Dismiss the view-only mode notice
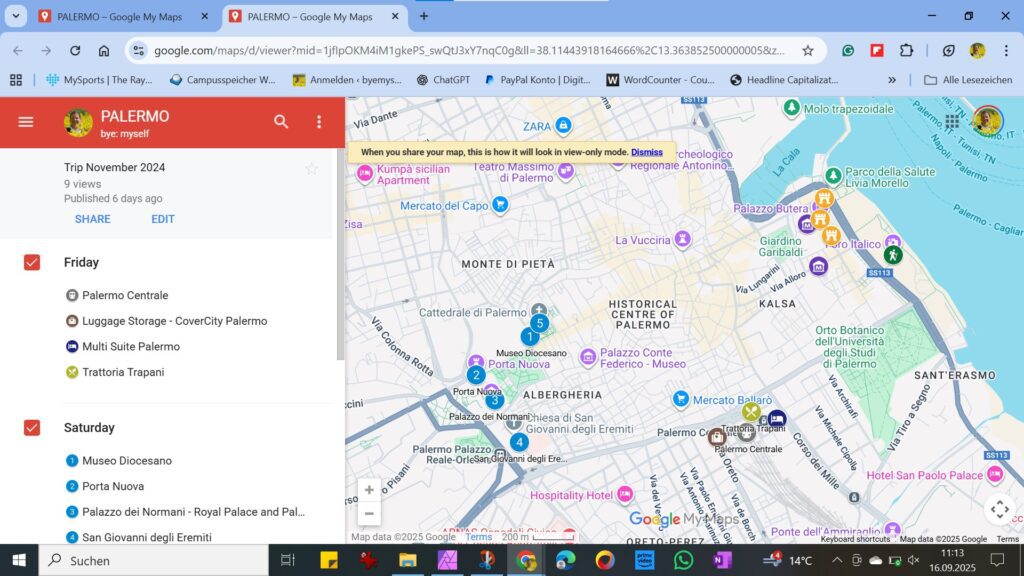The width and height of the screenshot is (1024, 576). pos(646,152)
